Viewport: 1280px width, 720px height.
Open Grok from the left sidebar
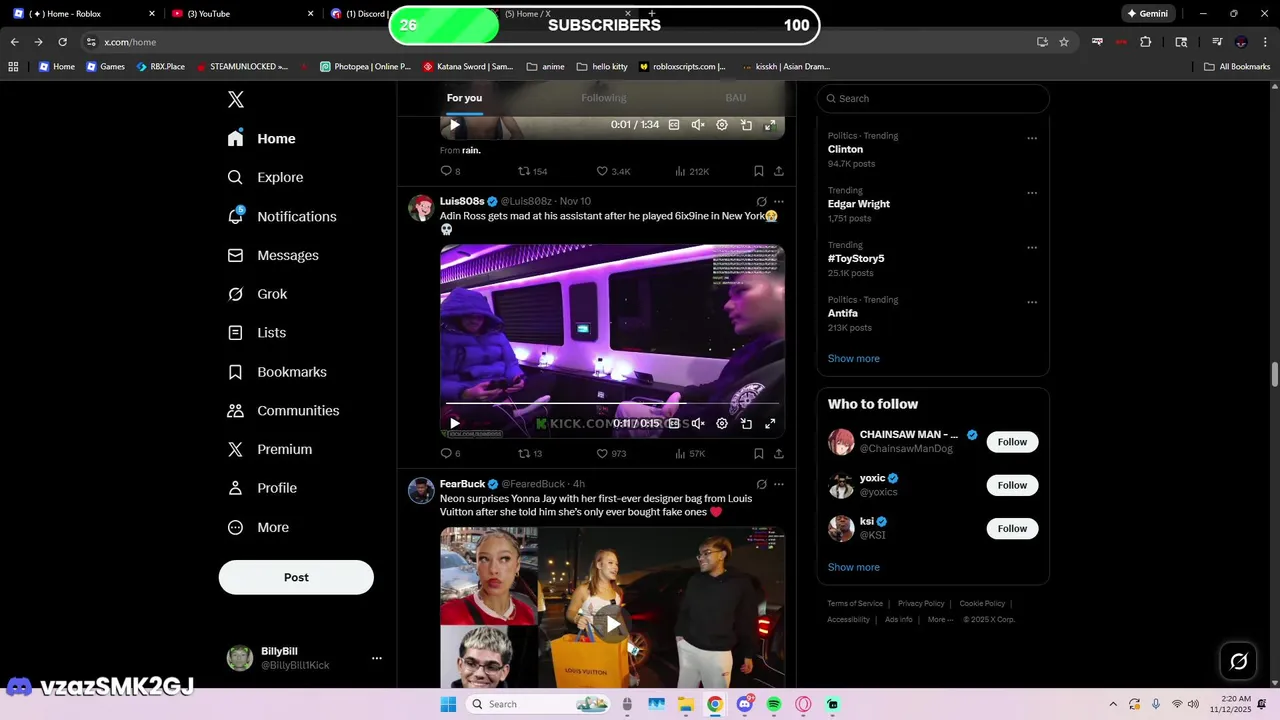(x=257, y=294)
